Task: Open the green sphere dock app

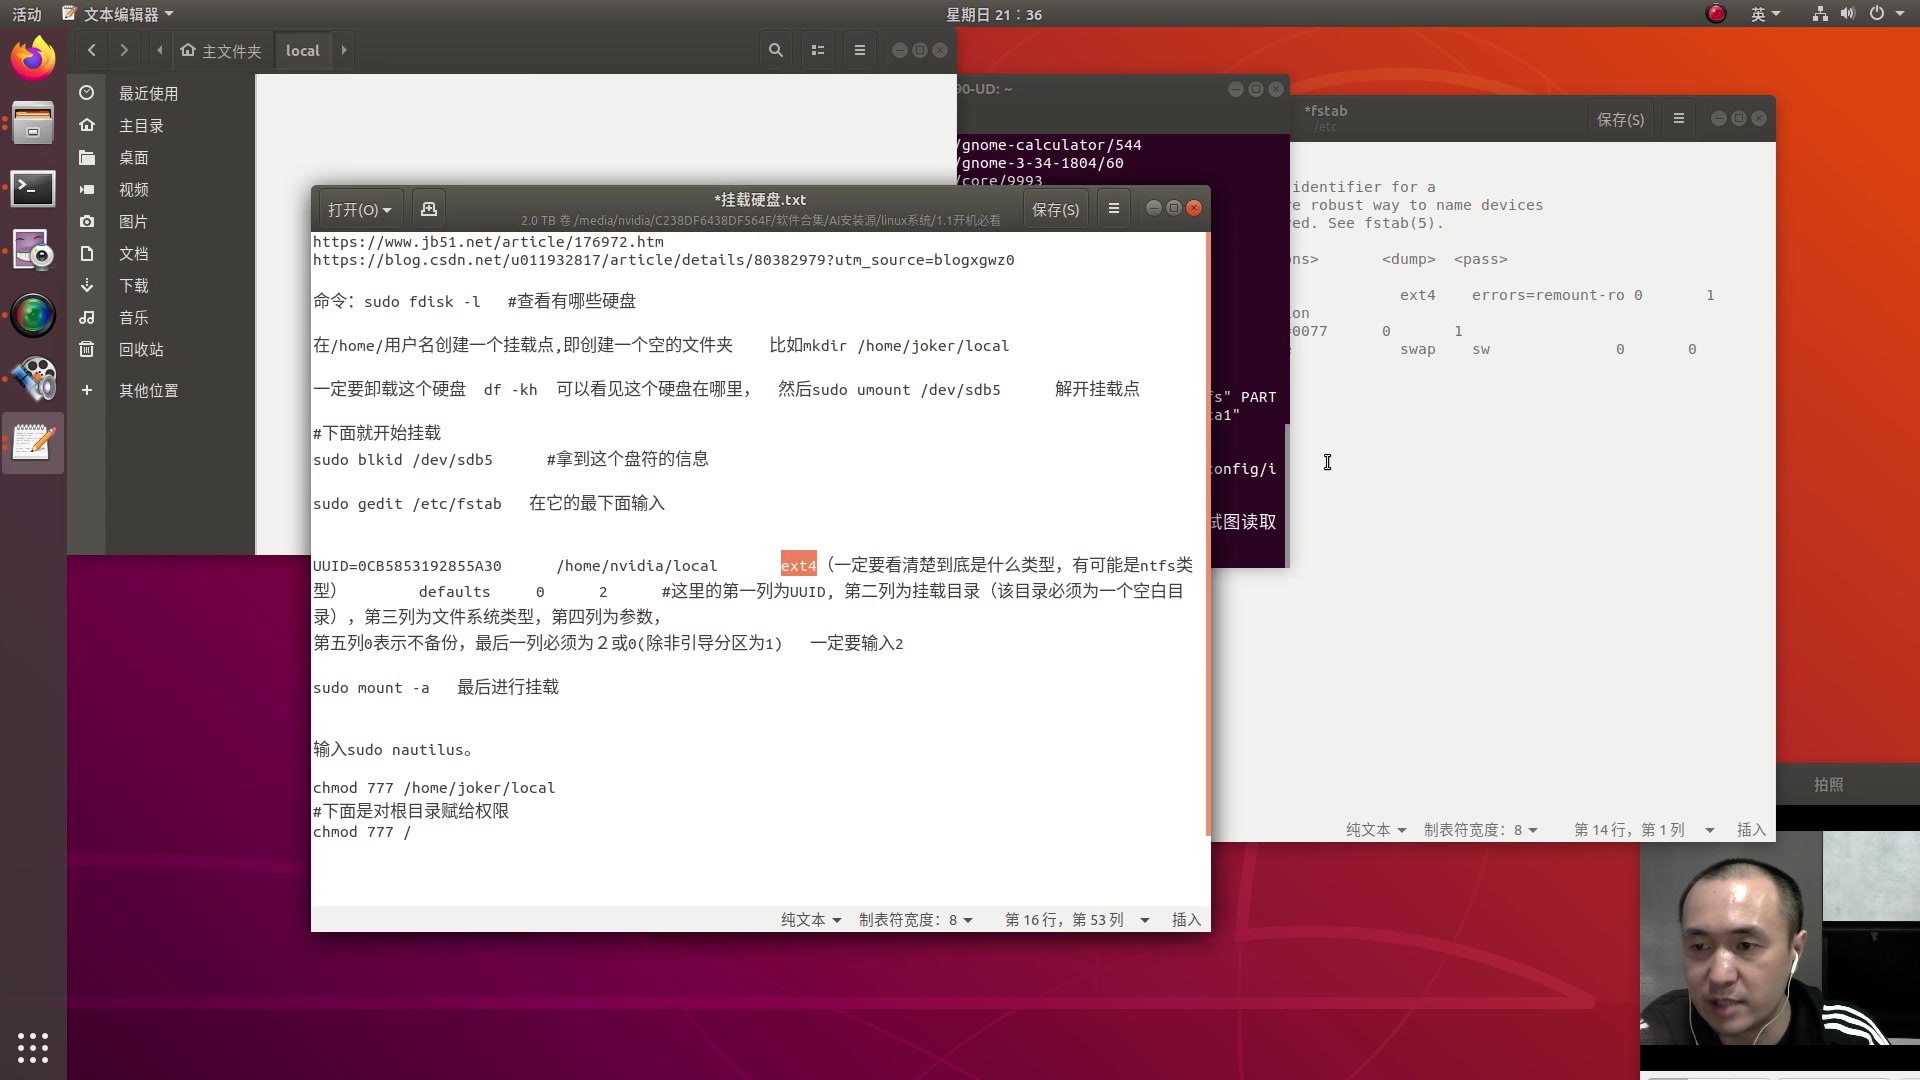Action: pos(33,315)
